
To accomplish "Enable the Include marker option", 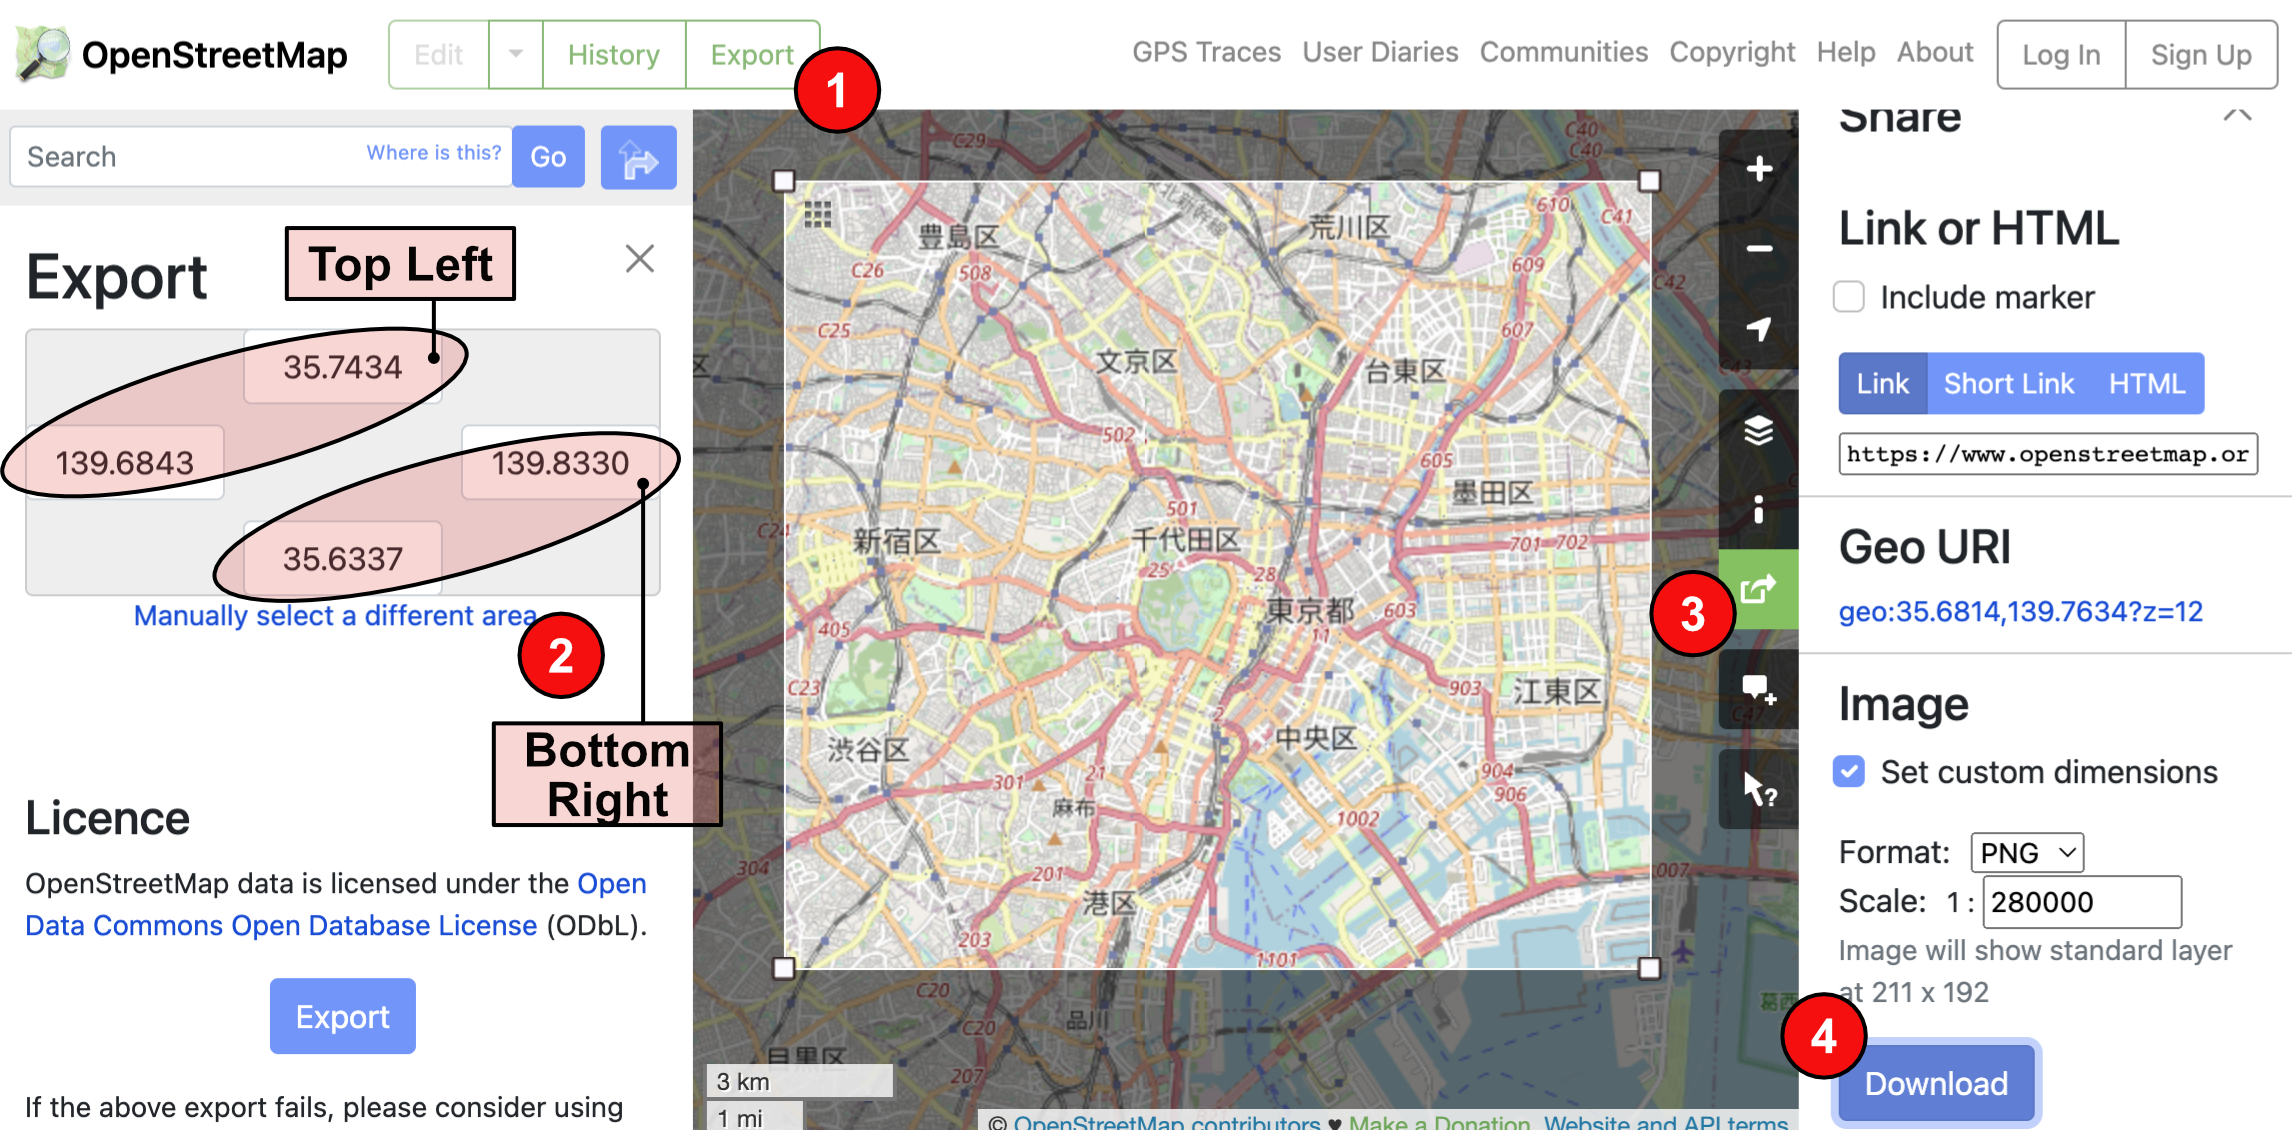I will 1848,297.
